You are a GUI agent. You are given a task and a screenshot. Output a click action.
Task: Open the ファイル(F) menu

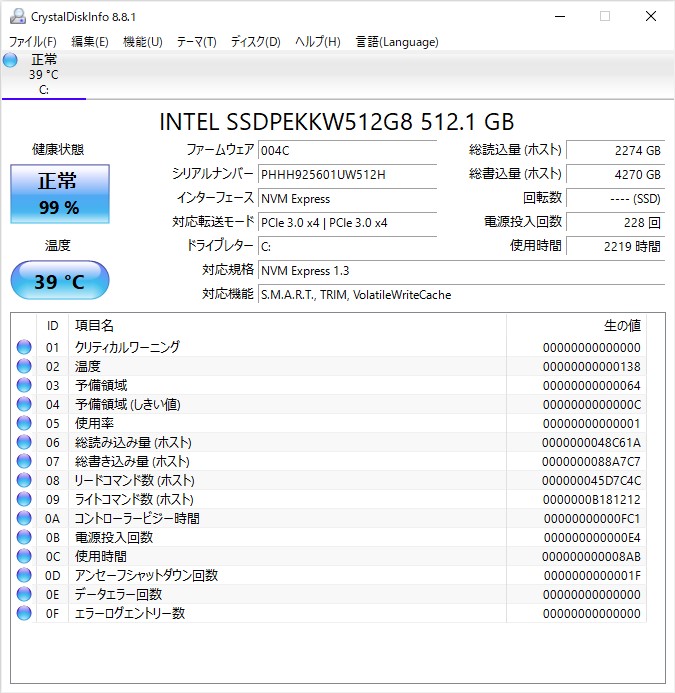(33, 42)
